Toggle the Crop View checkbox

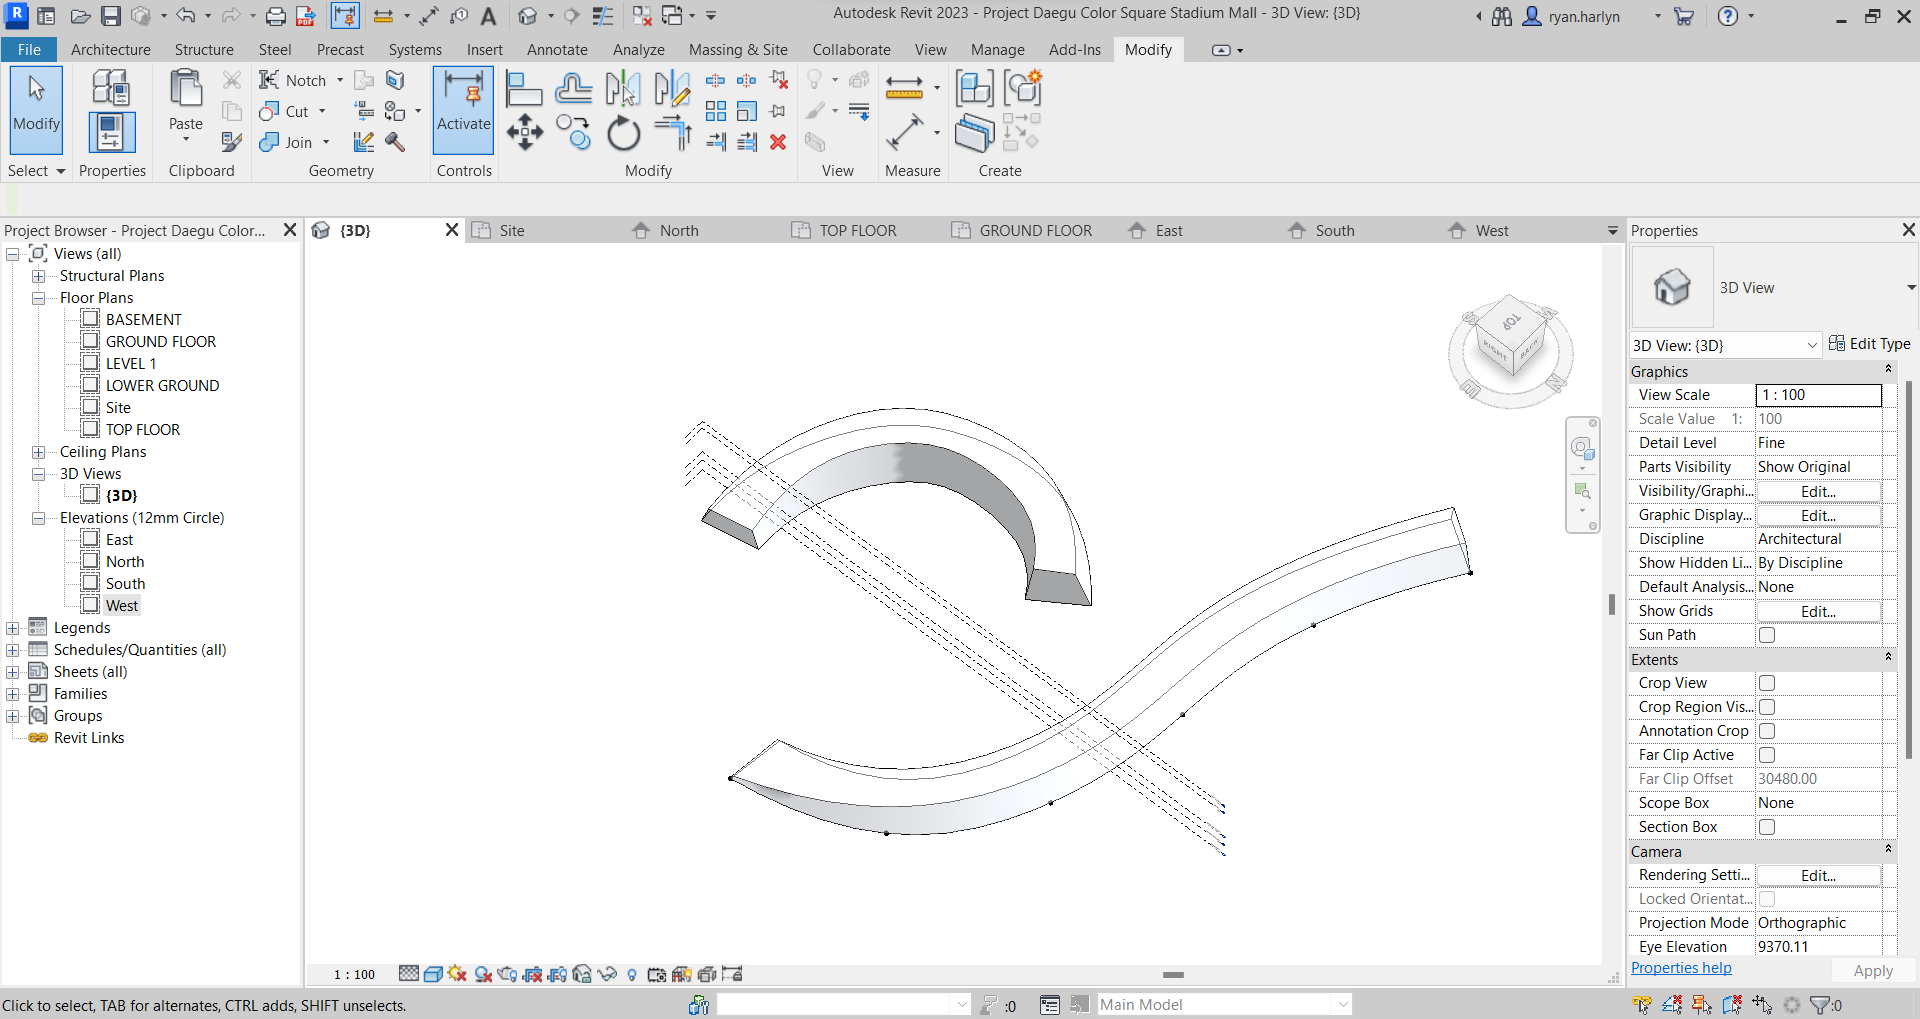tap(1767, 683)
